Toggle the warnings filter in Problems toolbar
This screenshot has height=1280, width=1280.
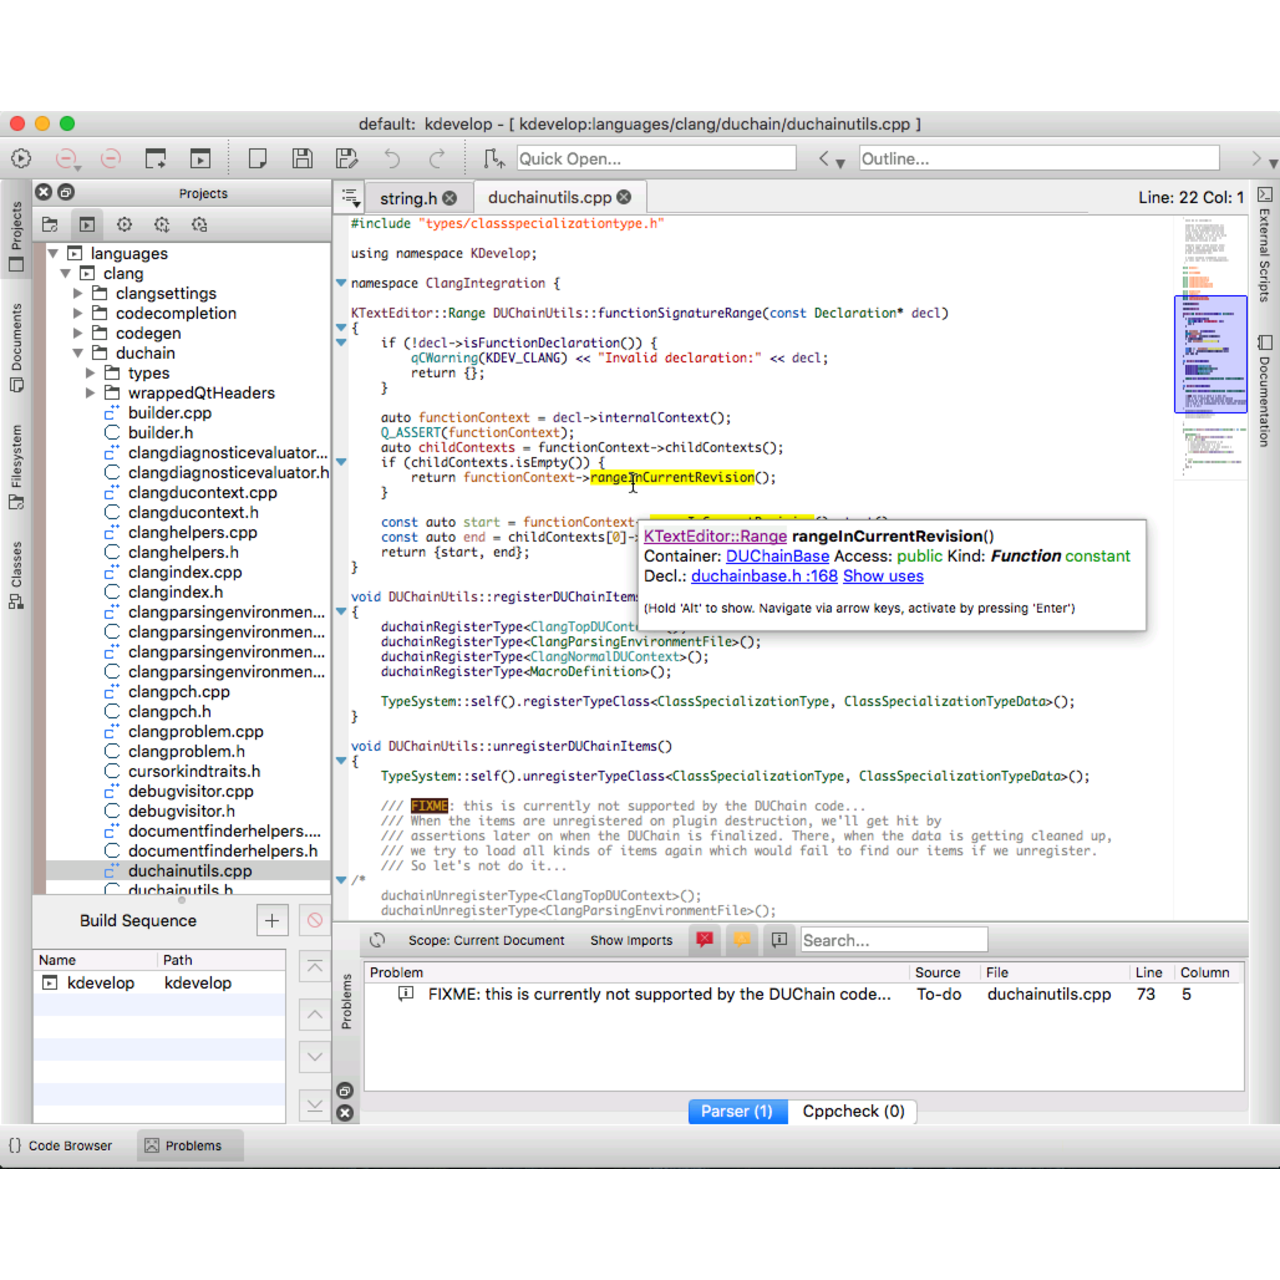741,940
